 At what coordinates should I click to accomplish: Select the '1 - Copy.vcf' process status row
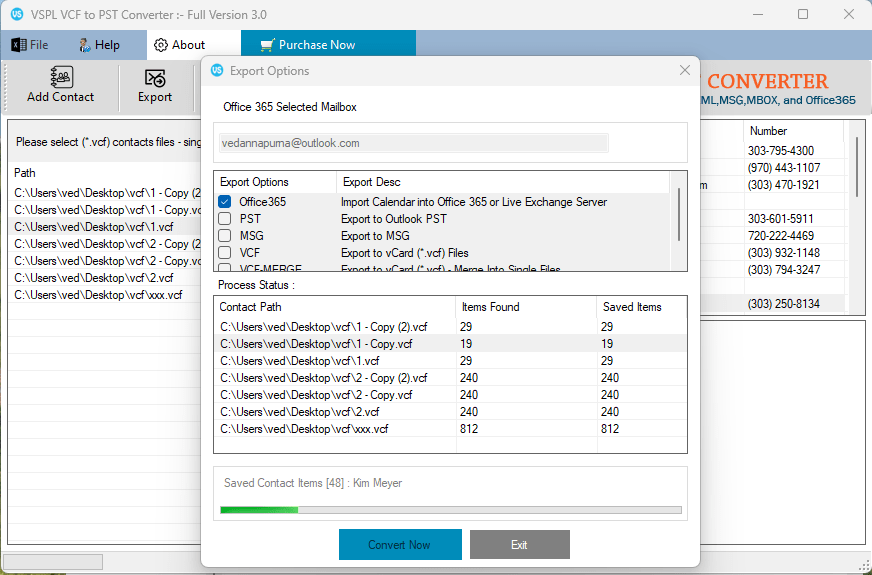coord(450,344)
